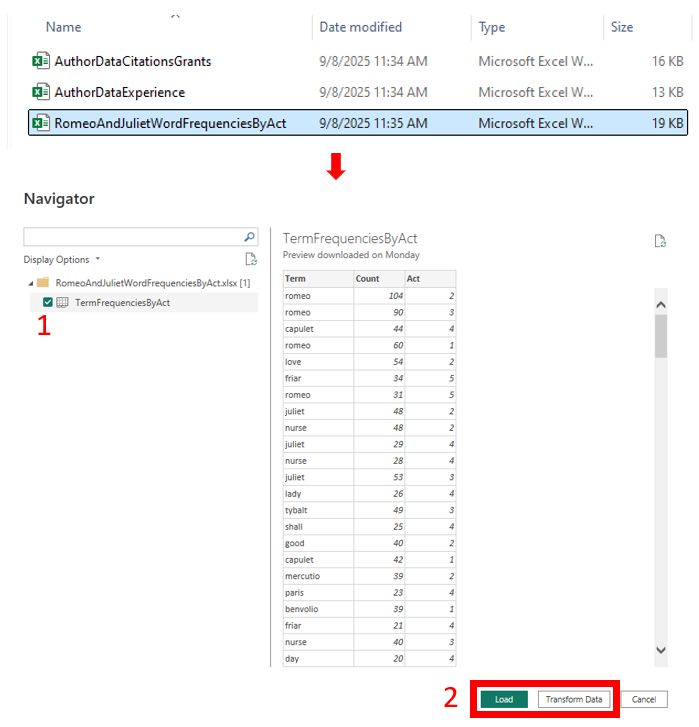Click the folder icon of RomeoAndJulietWordFrequenciesByAct.xlsx

point(43,282)
